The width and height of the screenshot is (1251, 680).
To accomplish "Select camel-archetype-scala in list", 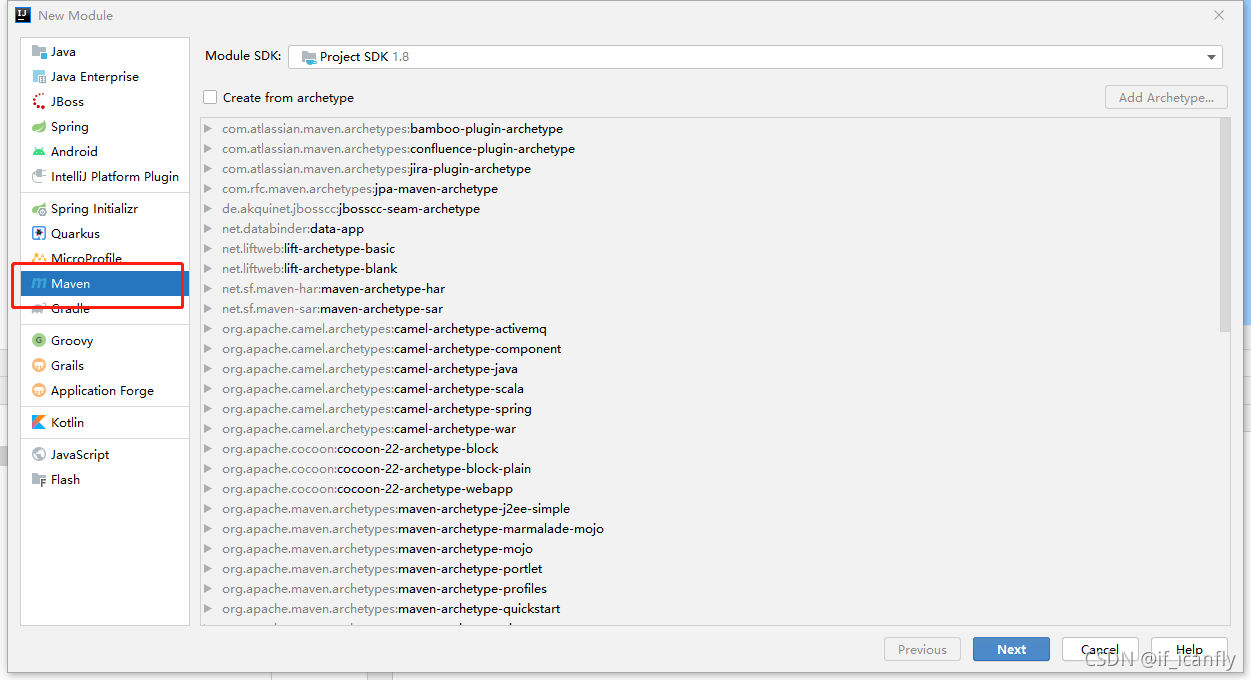I will [x=373, y=389].
